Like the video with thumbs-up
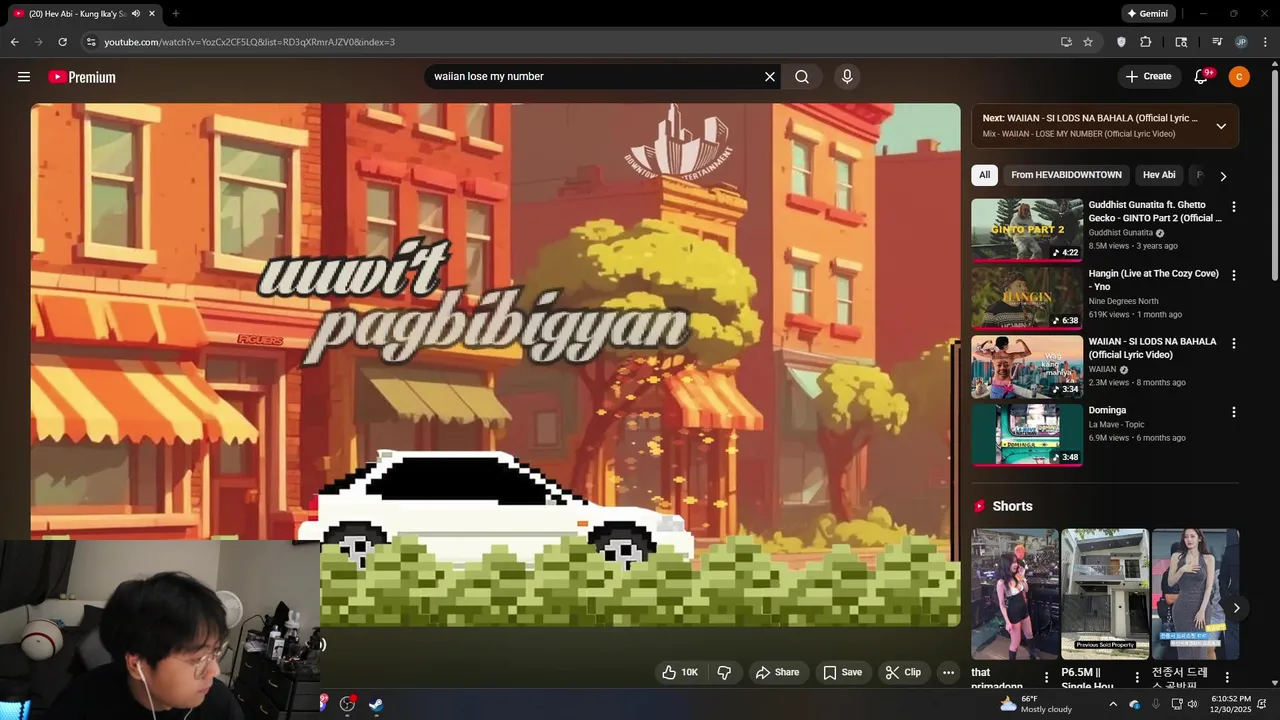This screenshot has width=1280, height=720. pos(680,672)
